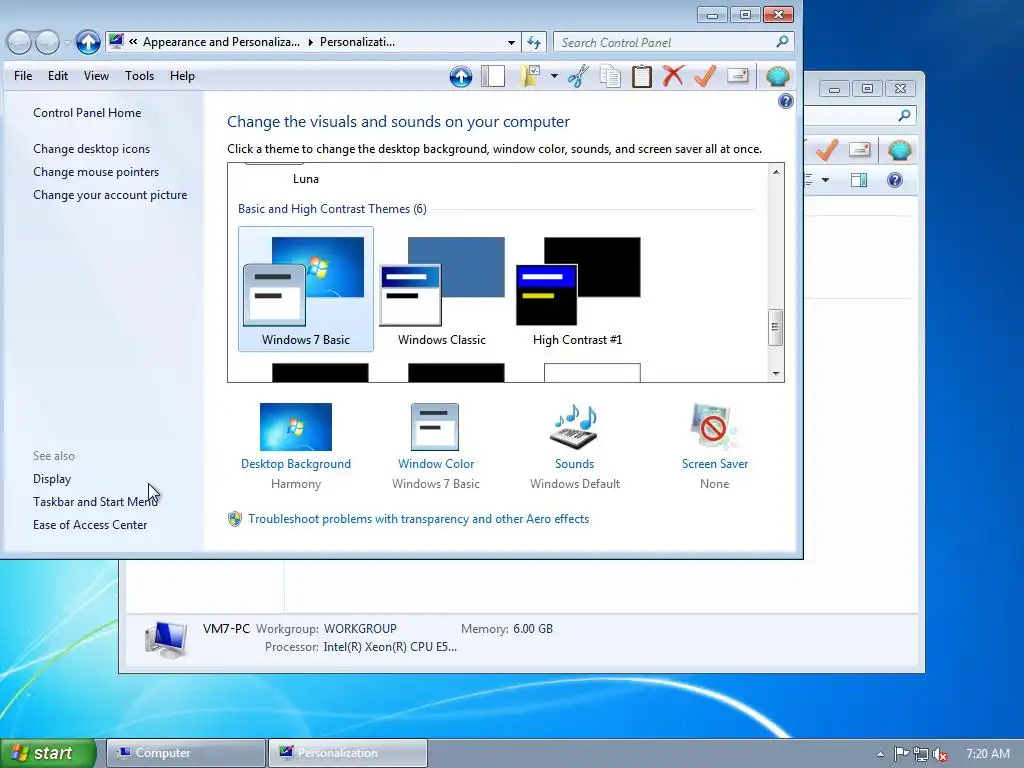
Task: Select the High Contrast #1 theme
Action: tap(578, 289)
